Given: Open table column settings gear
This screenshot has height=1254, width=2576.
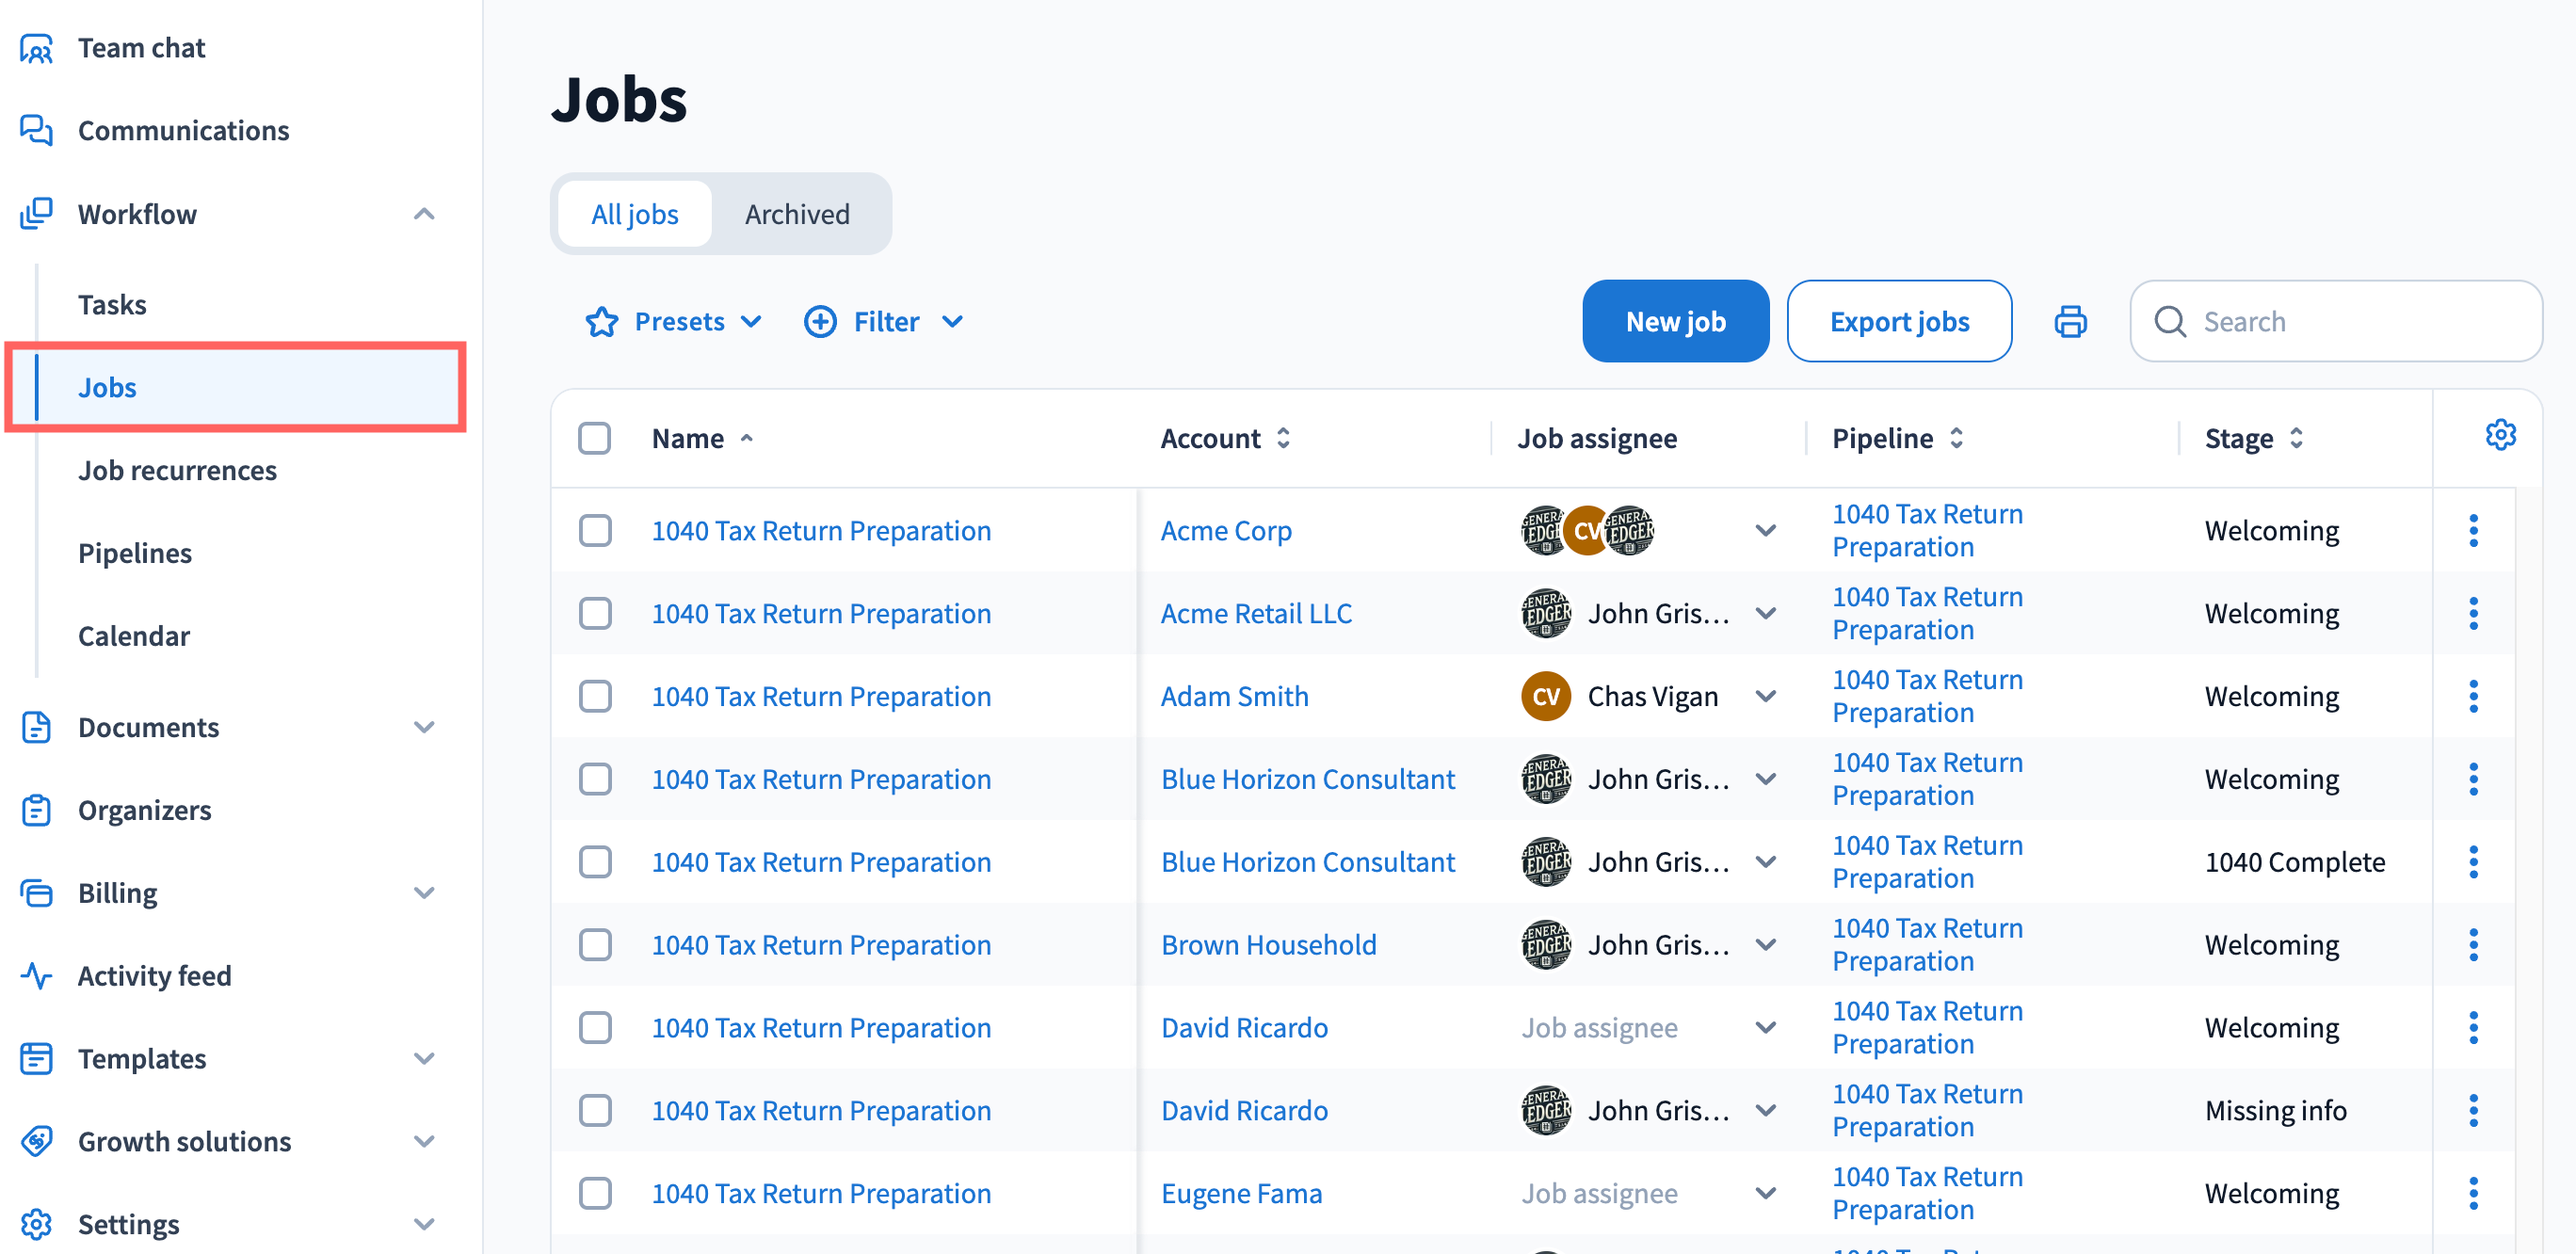Looking at the screenshot, I should (x=2500, y=436).
